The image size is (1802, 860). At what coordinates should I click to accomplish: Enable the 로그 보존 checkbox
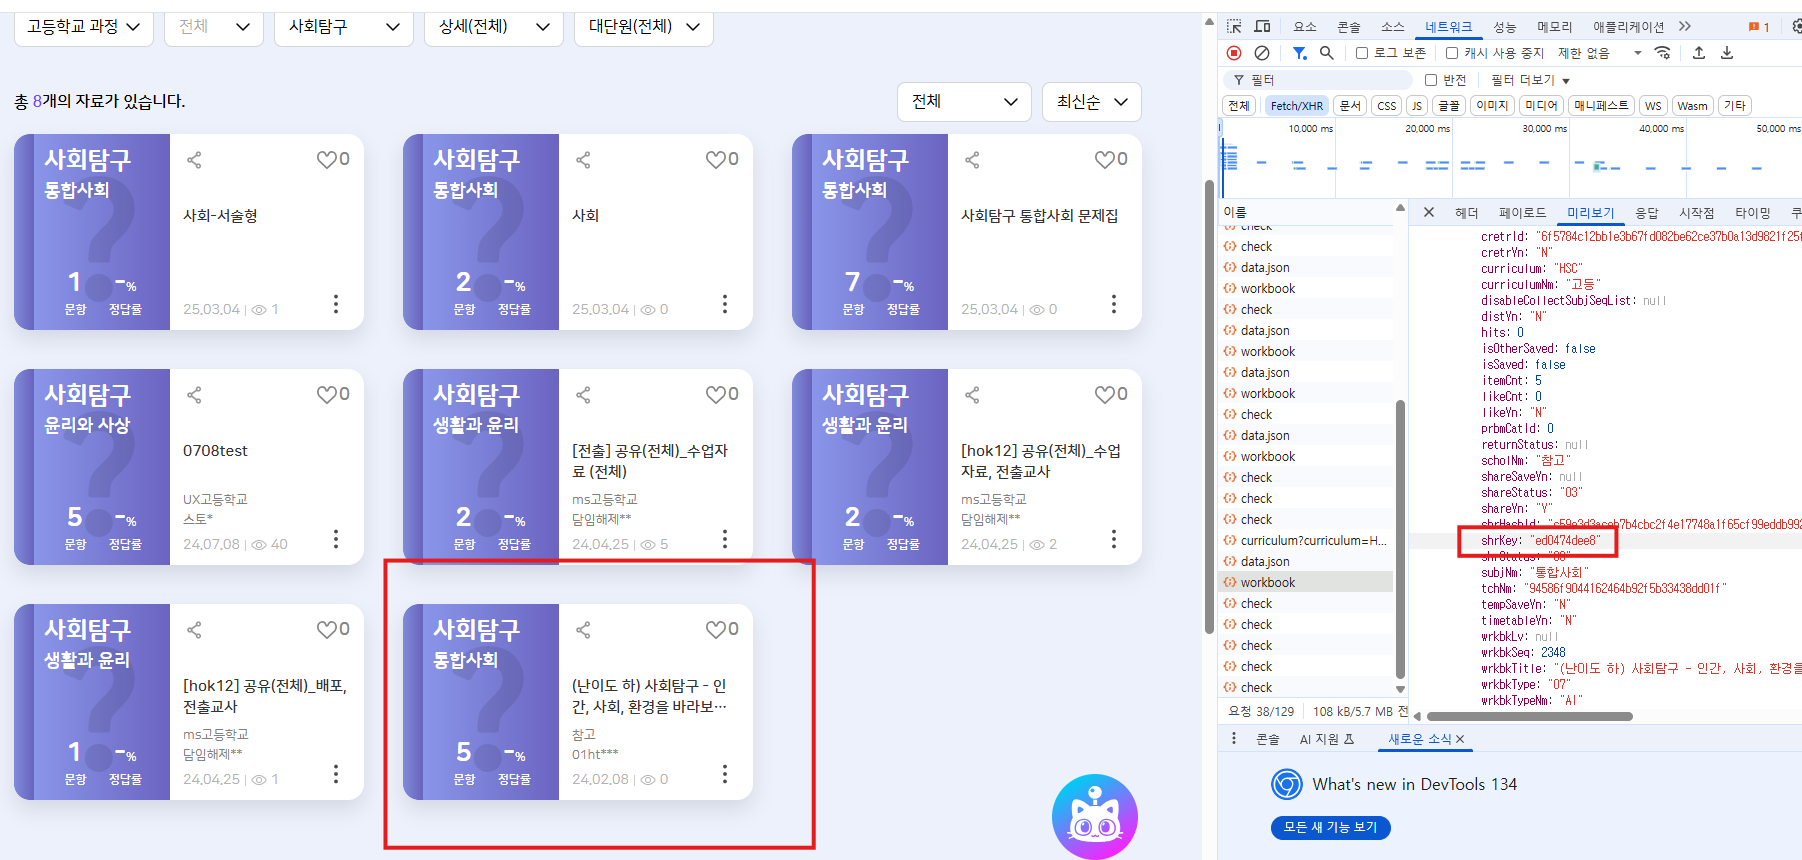point(1362,53)
